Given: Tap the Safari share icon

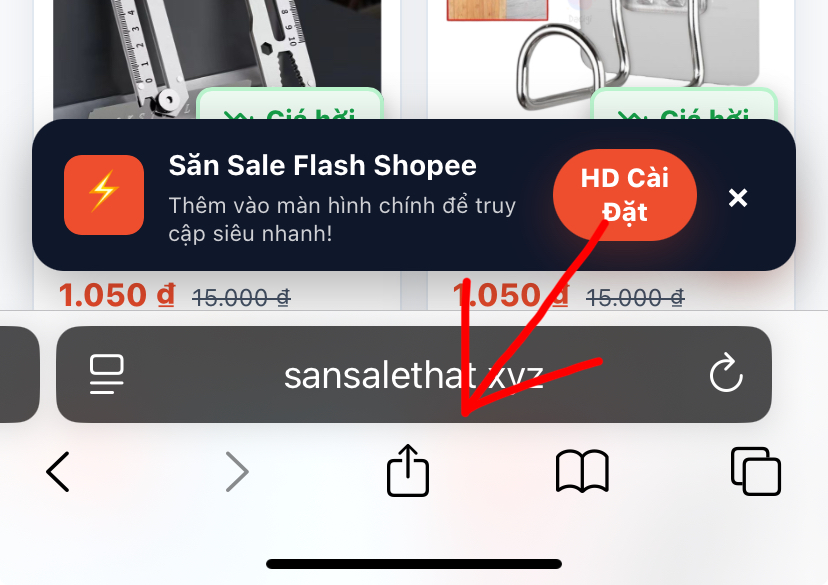Looking at the screenshot, I should tap(408, 470).
